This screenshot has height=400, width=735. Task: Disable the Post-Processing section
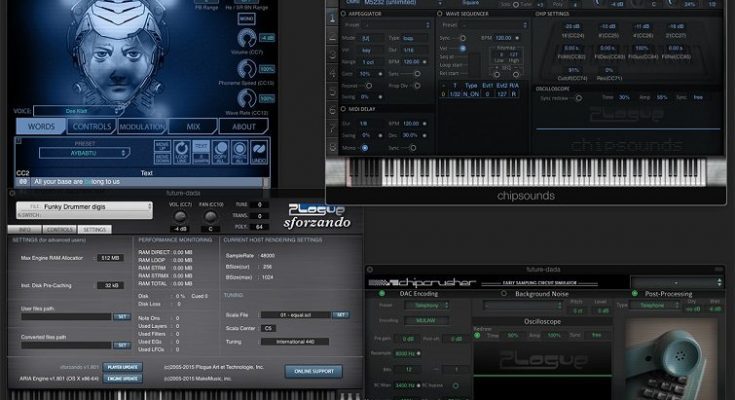(x=635, y=294)
